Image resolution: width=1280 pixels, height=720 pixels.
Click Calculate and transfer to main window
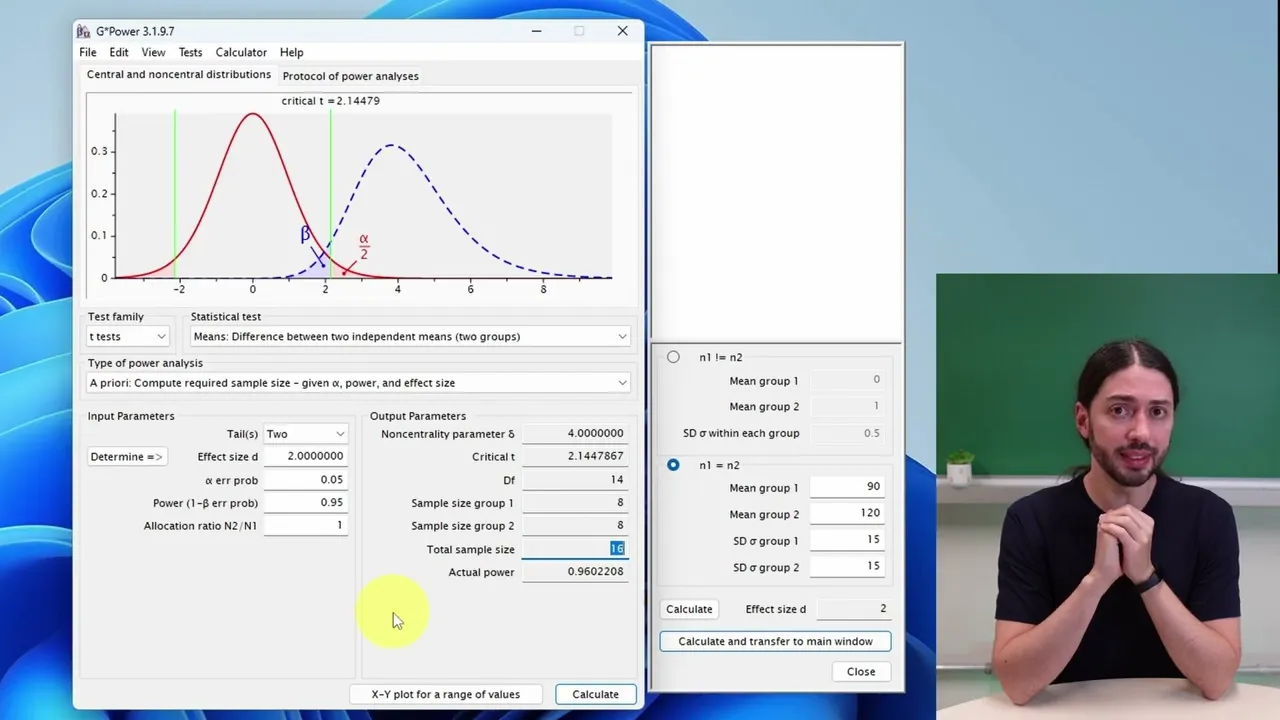pyautogui.click(x=775, y=641)
